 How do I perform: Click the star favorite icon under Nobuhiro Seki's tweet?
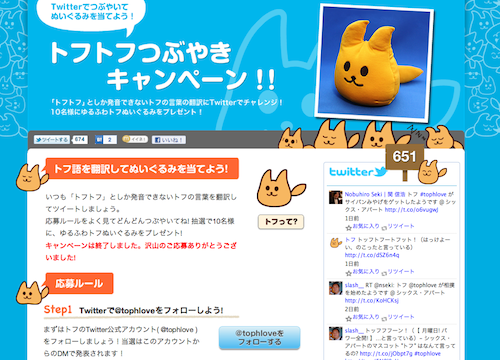pos(349,228)
